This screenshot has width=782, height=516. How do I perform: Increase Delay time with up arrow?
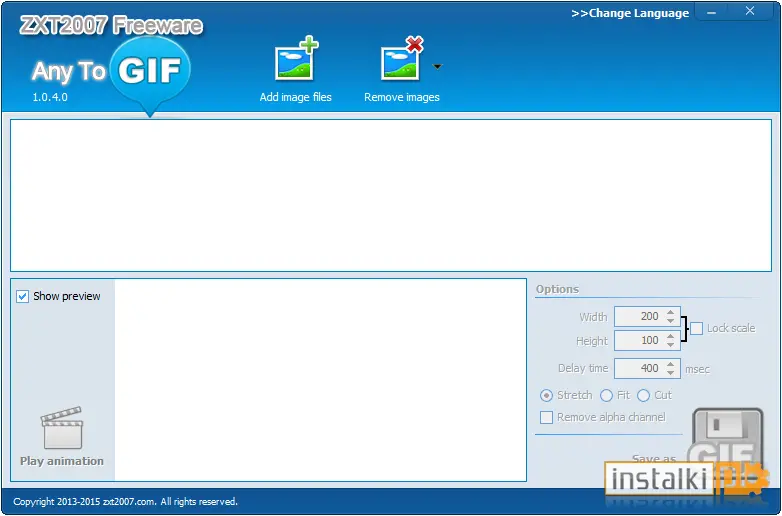tap(670, 364)
